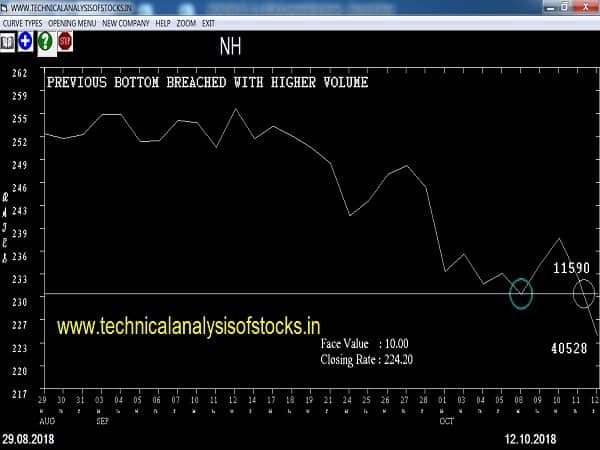The image size is (600, 450).
Task: Click the Zoom menu item
Action: click(187, 22)
